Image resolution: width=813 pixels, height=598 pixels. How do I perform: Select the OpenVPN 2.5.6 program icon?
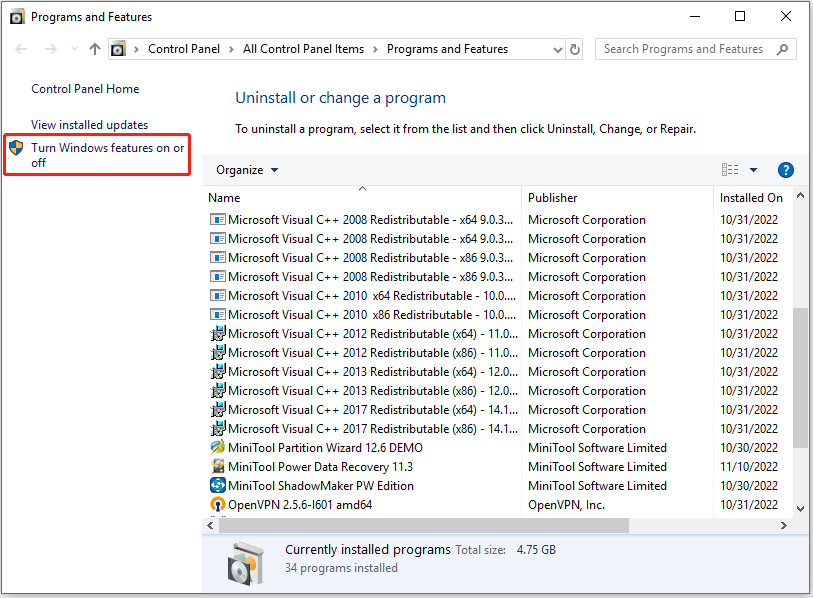tap(217, 504)
